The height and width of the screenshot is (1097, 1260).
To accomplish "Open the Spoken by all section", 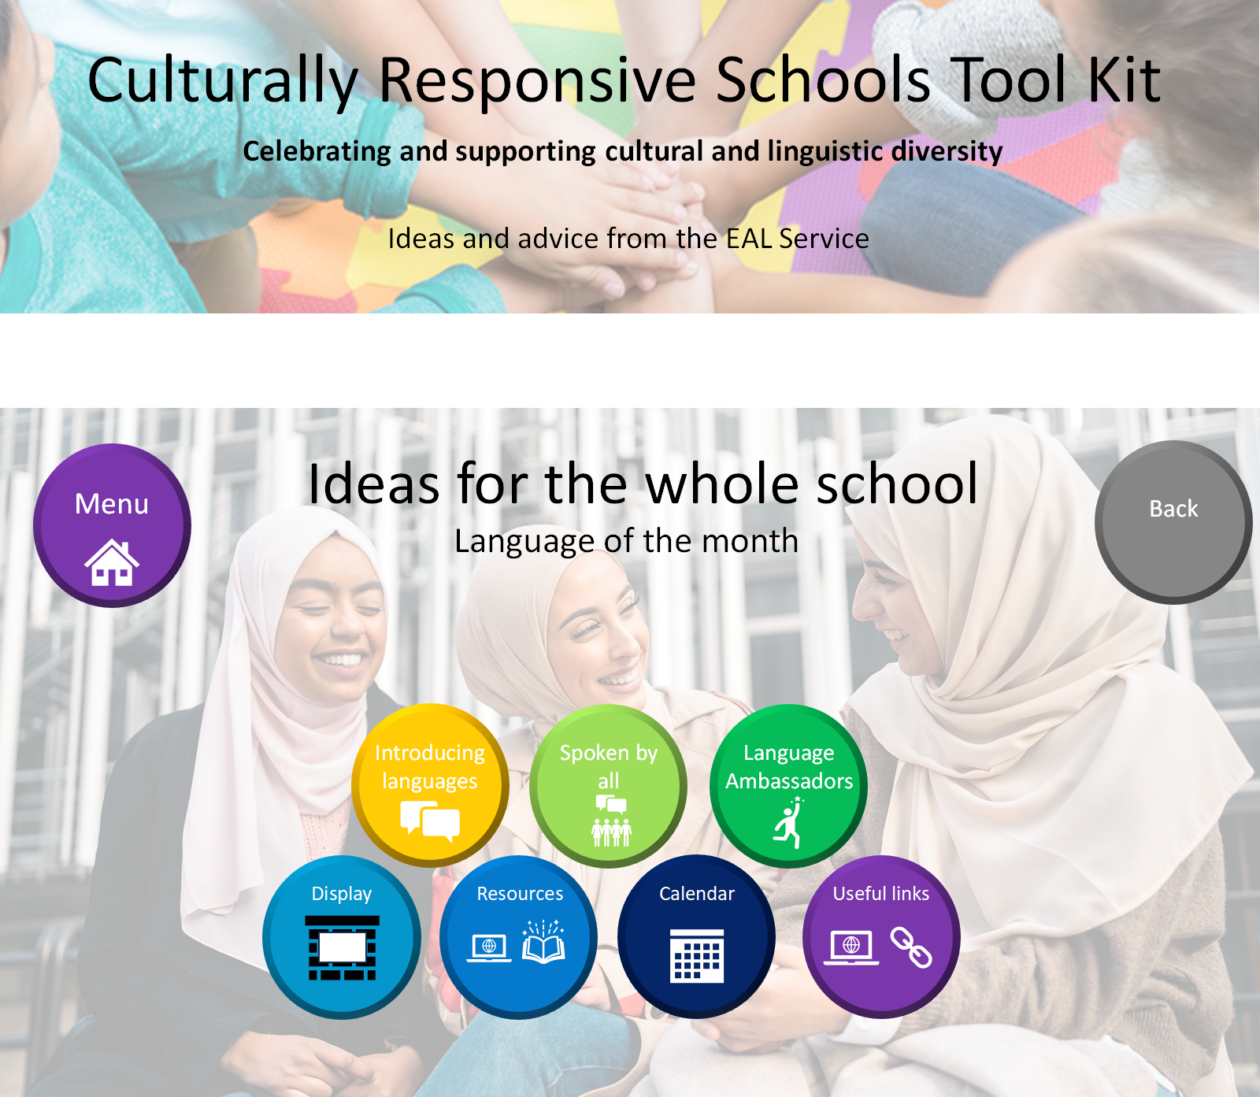I will coord(608,785).
